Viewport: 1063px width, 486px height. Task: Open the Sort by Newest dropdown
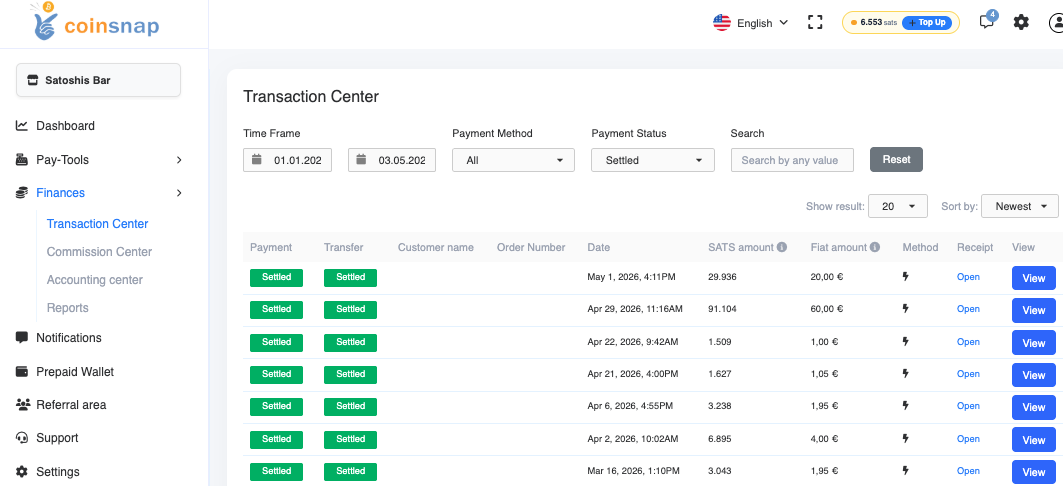[x=1020, y=206]
